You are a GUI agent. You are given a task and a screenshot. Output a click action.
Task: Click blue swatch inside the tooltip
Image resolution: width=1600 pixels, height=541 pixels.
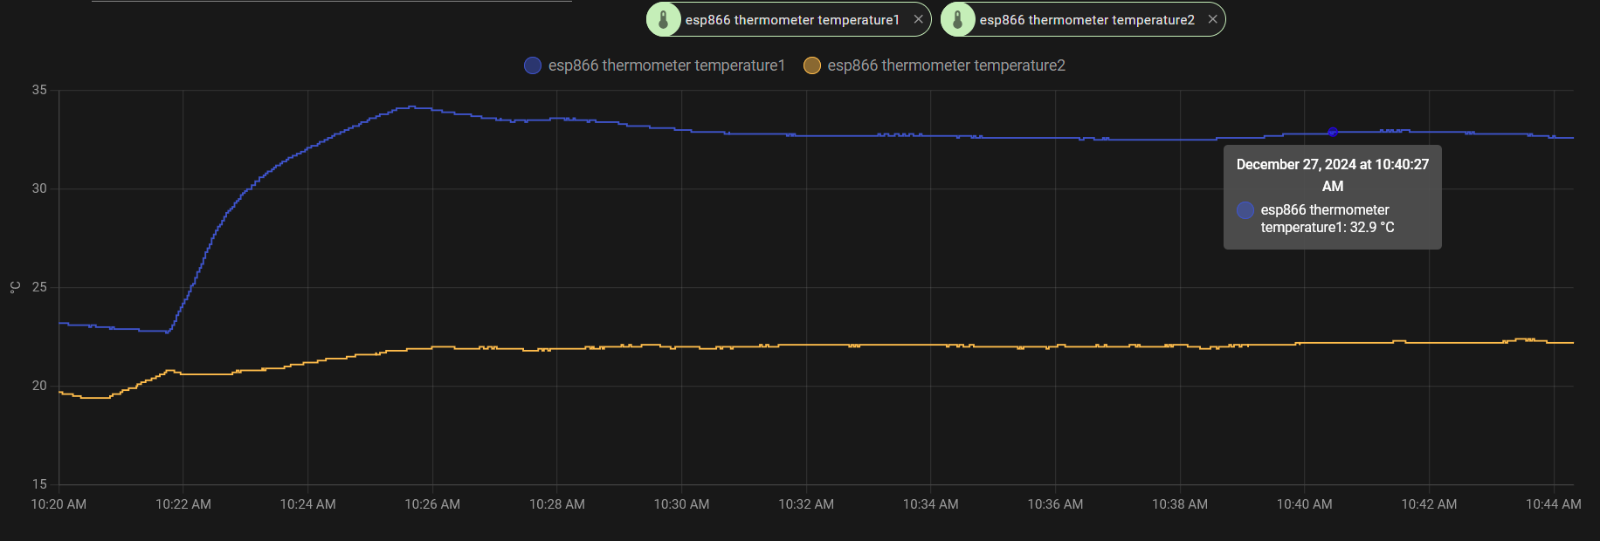point(1245,210)
